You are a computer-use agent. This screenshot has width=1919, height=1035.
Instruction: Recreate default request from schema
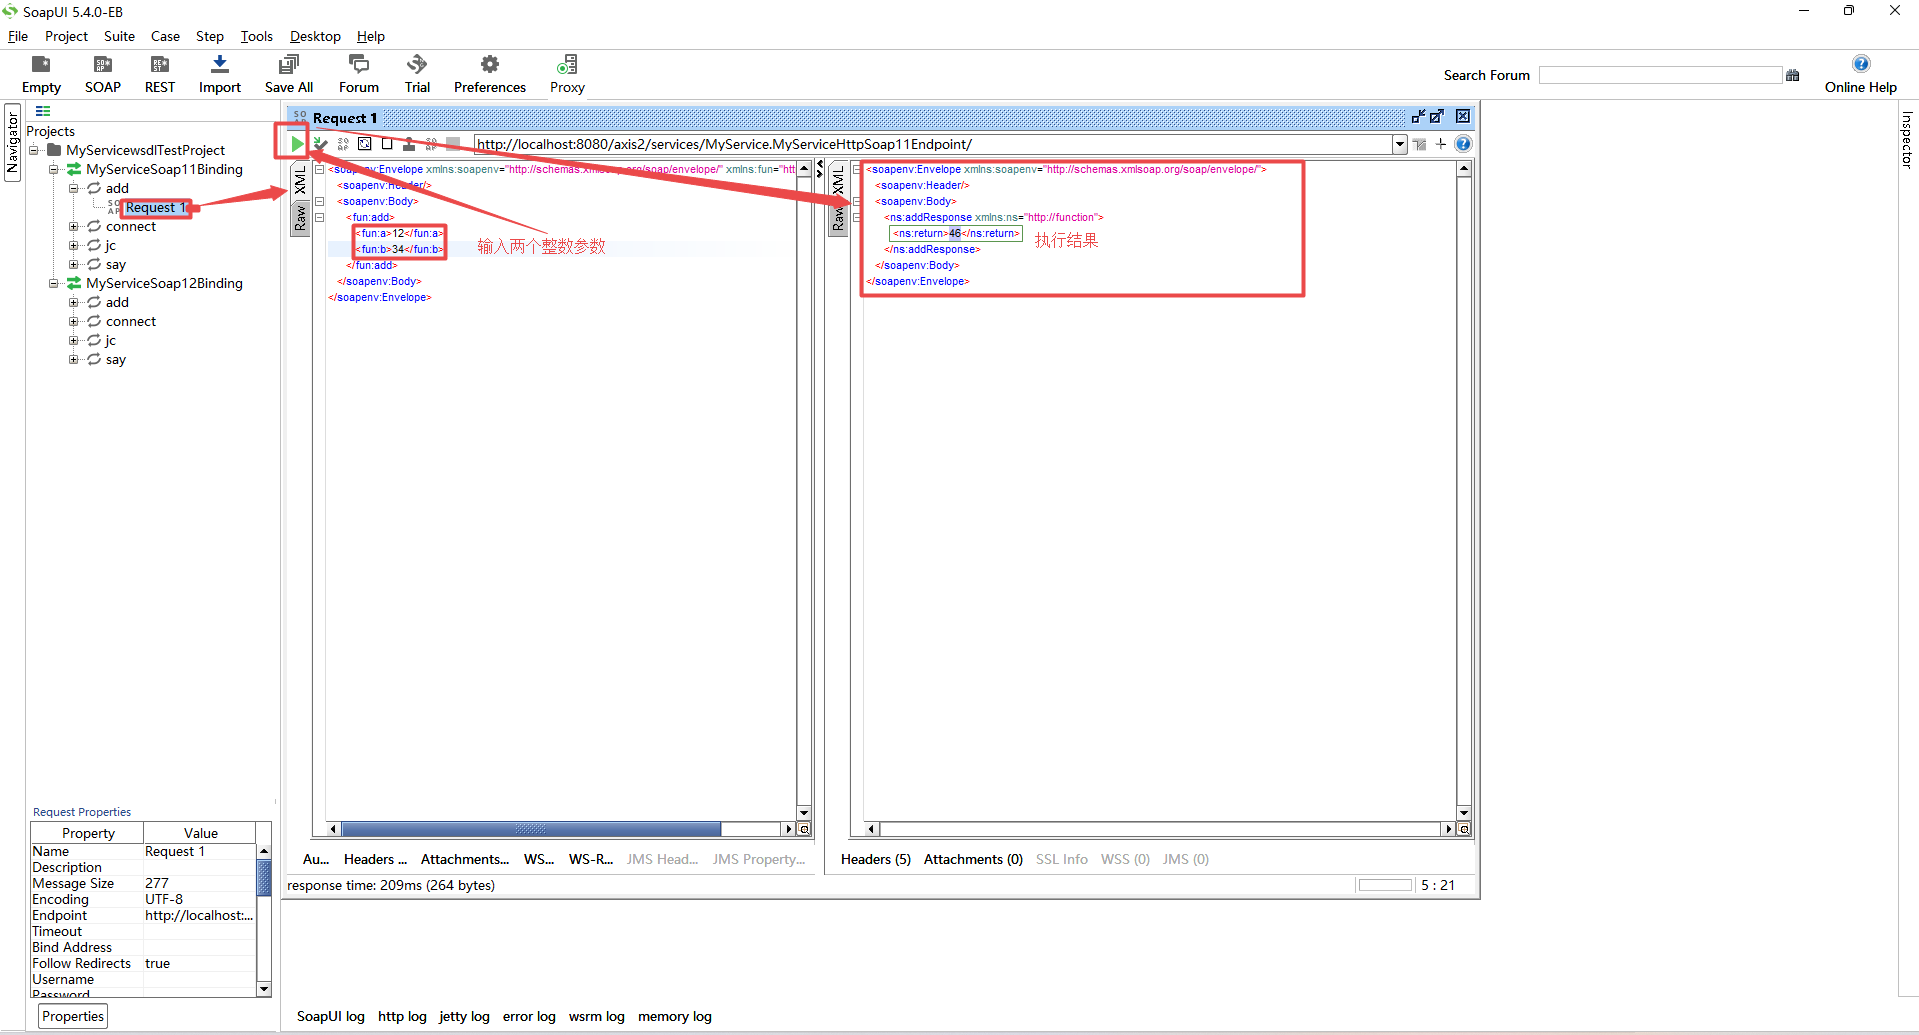tap(365, 144)
